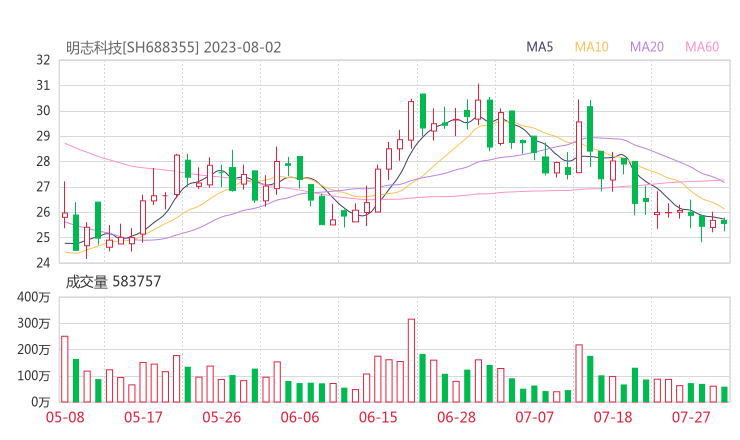Click the 07-27 date axis label

pos(691,417)
